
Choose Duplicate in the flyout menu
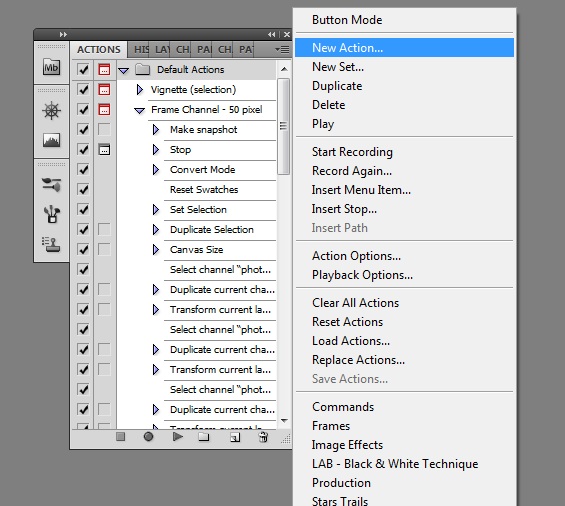tap(404, 86)
